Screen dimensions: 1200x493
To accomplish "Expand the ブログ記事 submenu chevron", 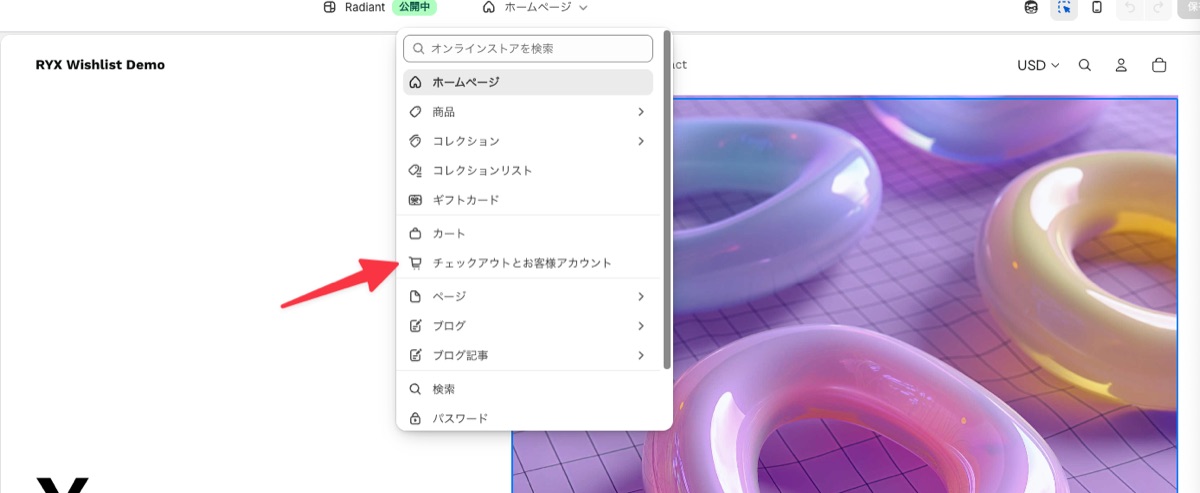I will (x=641, y=355).
